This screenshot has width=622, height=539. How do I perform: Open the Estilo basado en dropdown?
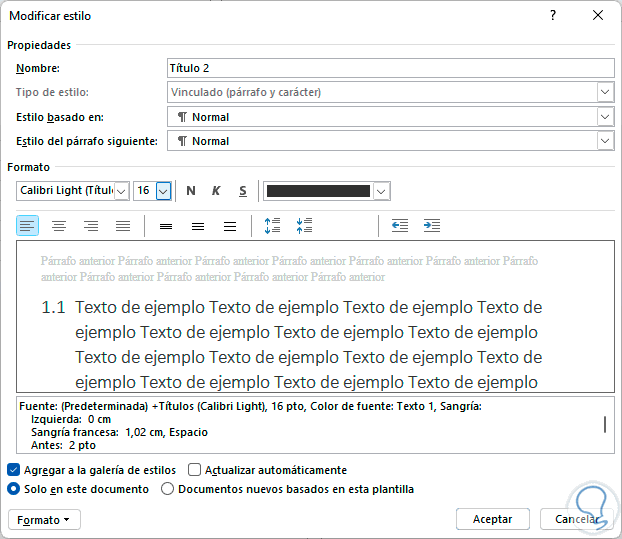605,117
